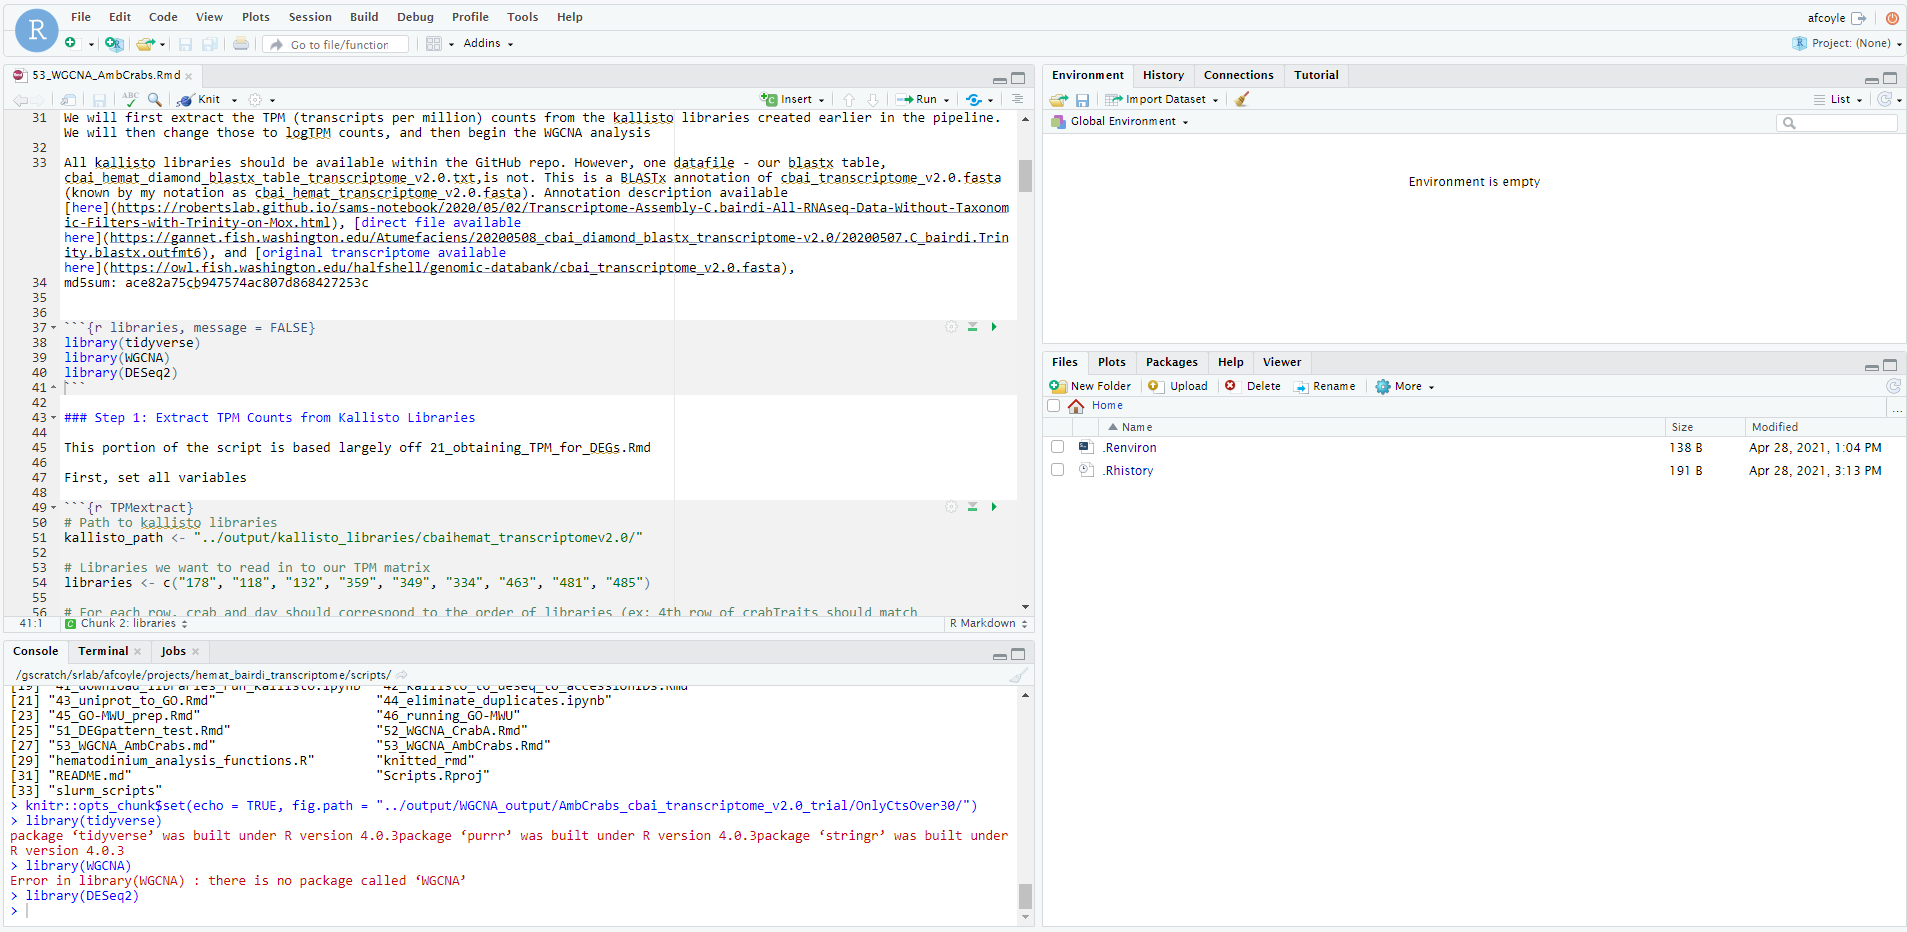Click the sign out icon next to afcoyle
Viewport: 1907px width, 932px height.
(x=1859, y=18)
